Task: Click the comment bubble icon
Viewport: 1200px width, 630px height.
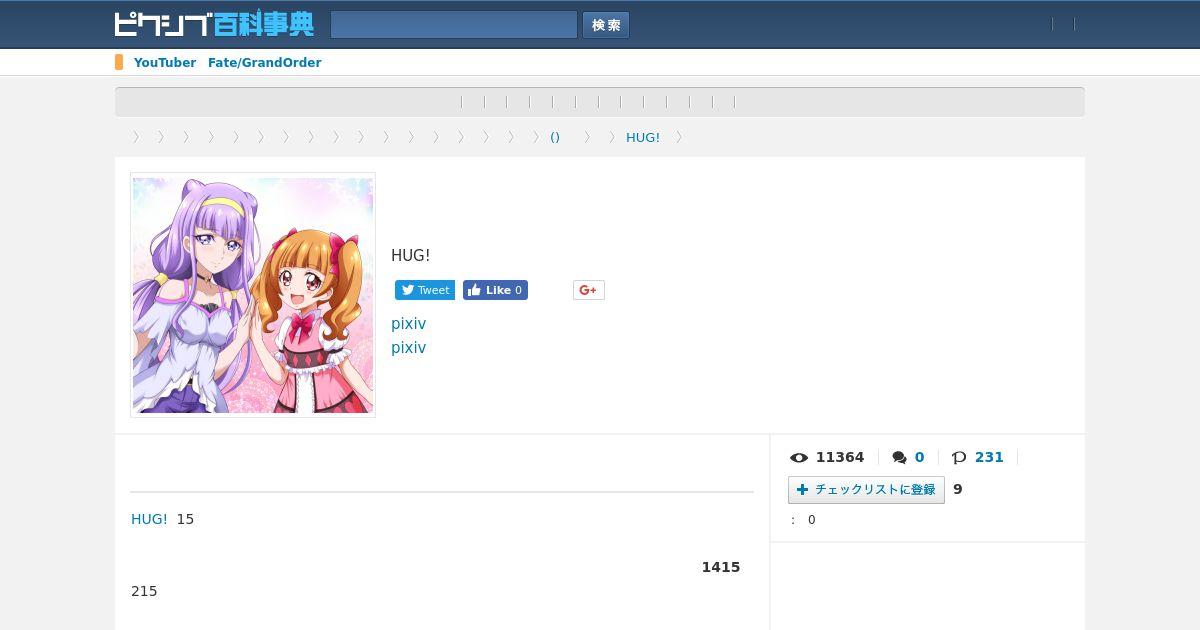Action: point(900,457)
